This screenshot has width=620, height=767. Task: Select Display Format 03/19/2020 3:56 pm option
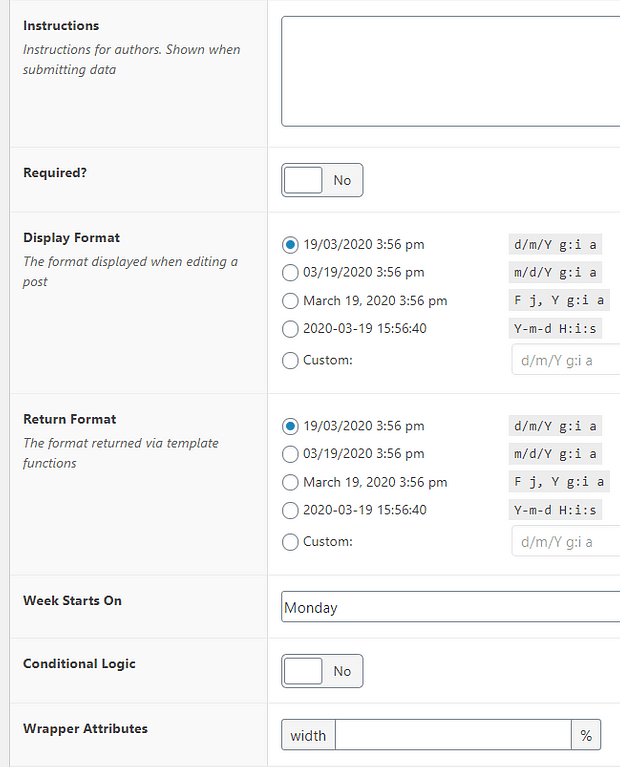coord(291,272)
